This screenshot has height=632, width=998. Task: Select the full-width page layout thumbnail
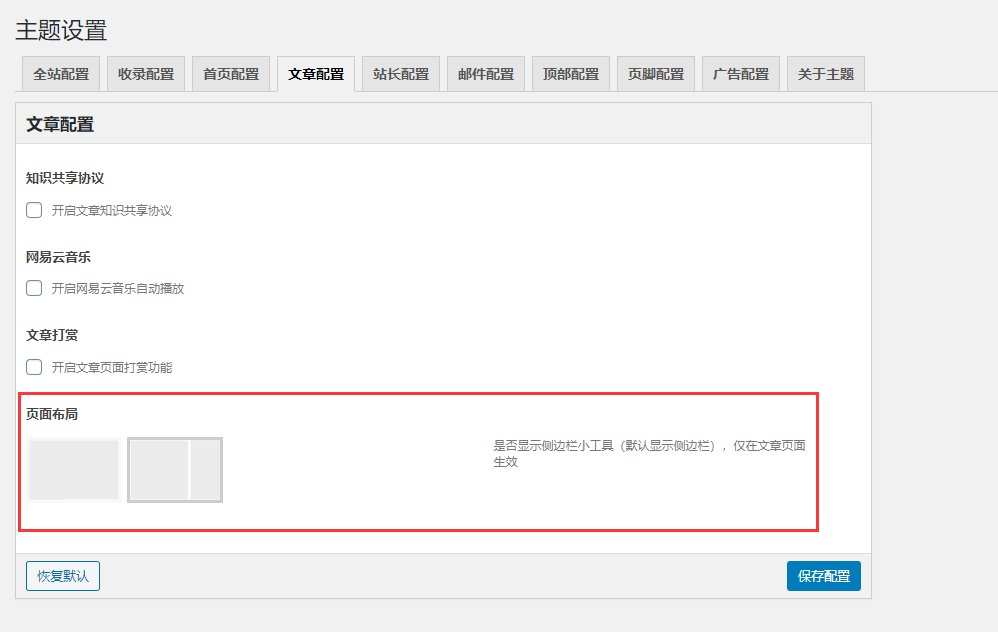(x=73, y=470)
